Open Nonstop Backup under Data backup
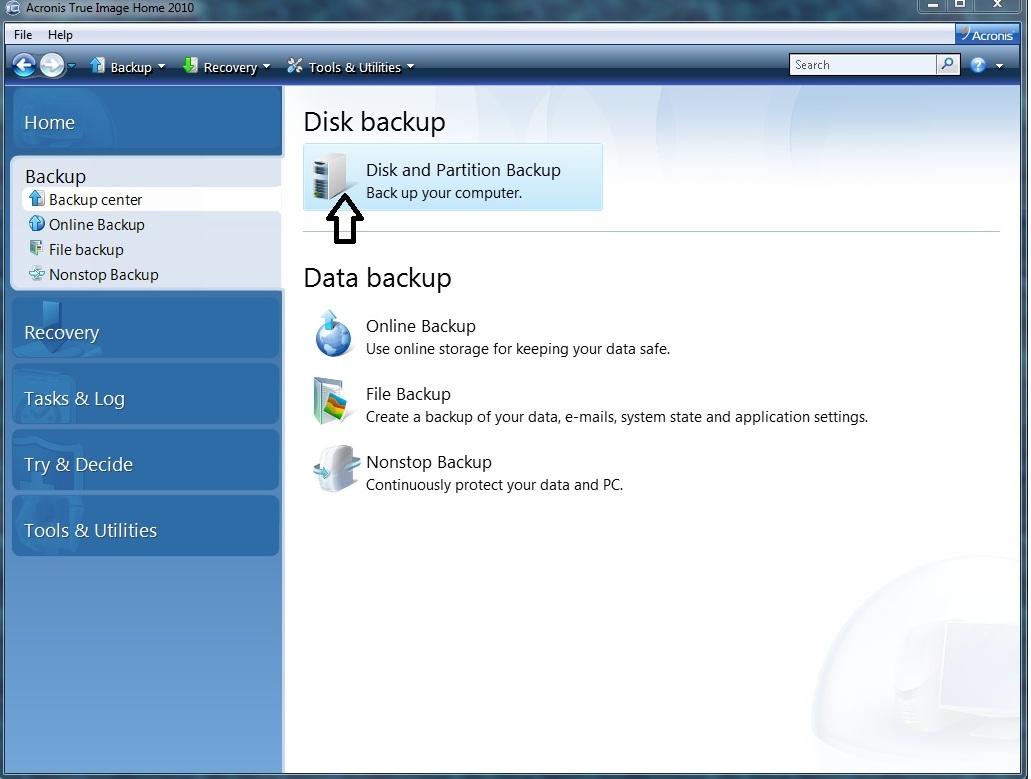The height and width of the screenshot is (779, 1031). pyautogui.click(x=429, y=462)
